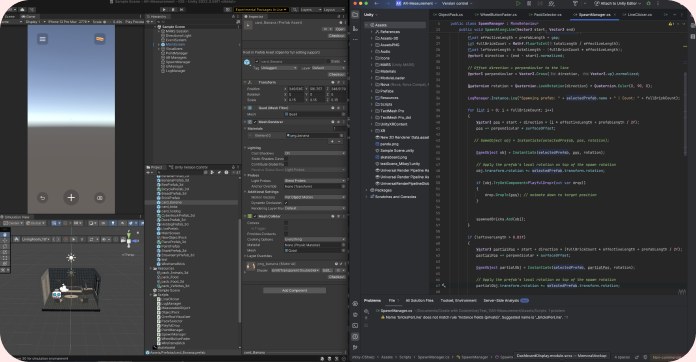Image resolution: width=696 pixels, height=362 pixels.
Task: Open the Version control dropdown in Rider
Action: tap(458, 4)
